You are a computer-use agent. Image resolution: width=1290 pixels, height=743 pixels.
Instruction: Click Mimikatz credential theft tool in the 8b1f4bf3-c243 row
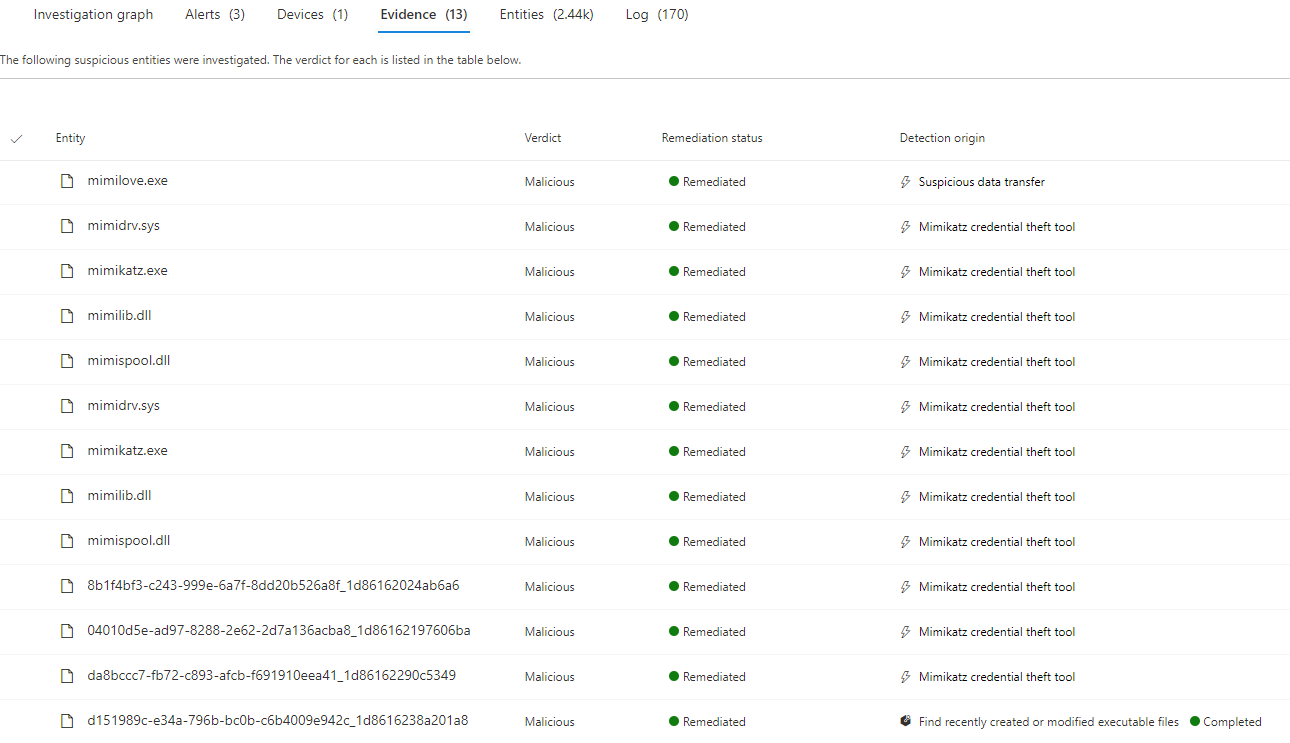(x=997, y=587)
